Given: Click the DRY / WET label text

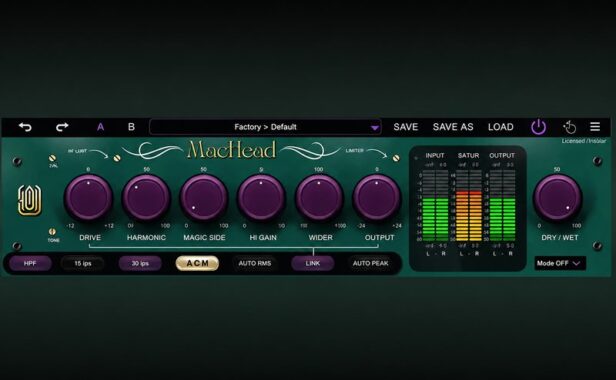Looking at the screenshot, I should (559, 237).
